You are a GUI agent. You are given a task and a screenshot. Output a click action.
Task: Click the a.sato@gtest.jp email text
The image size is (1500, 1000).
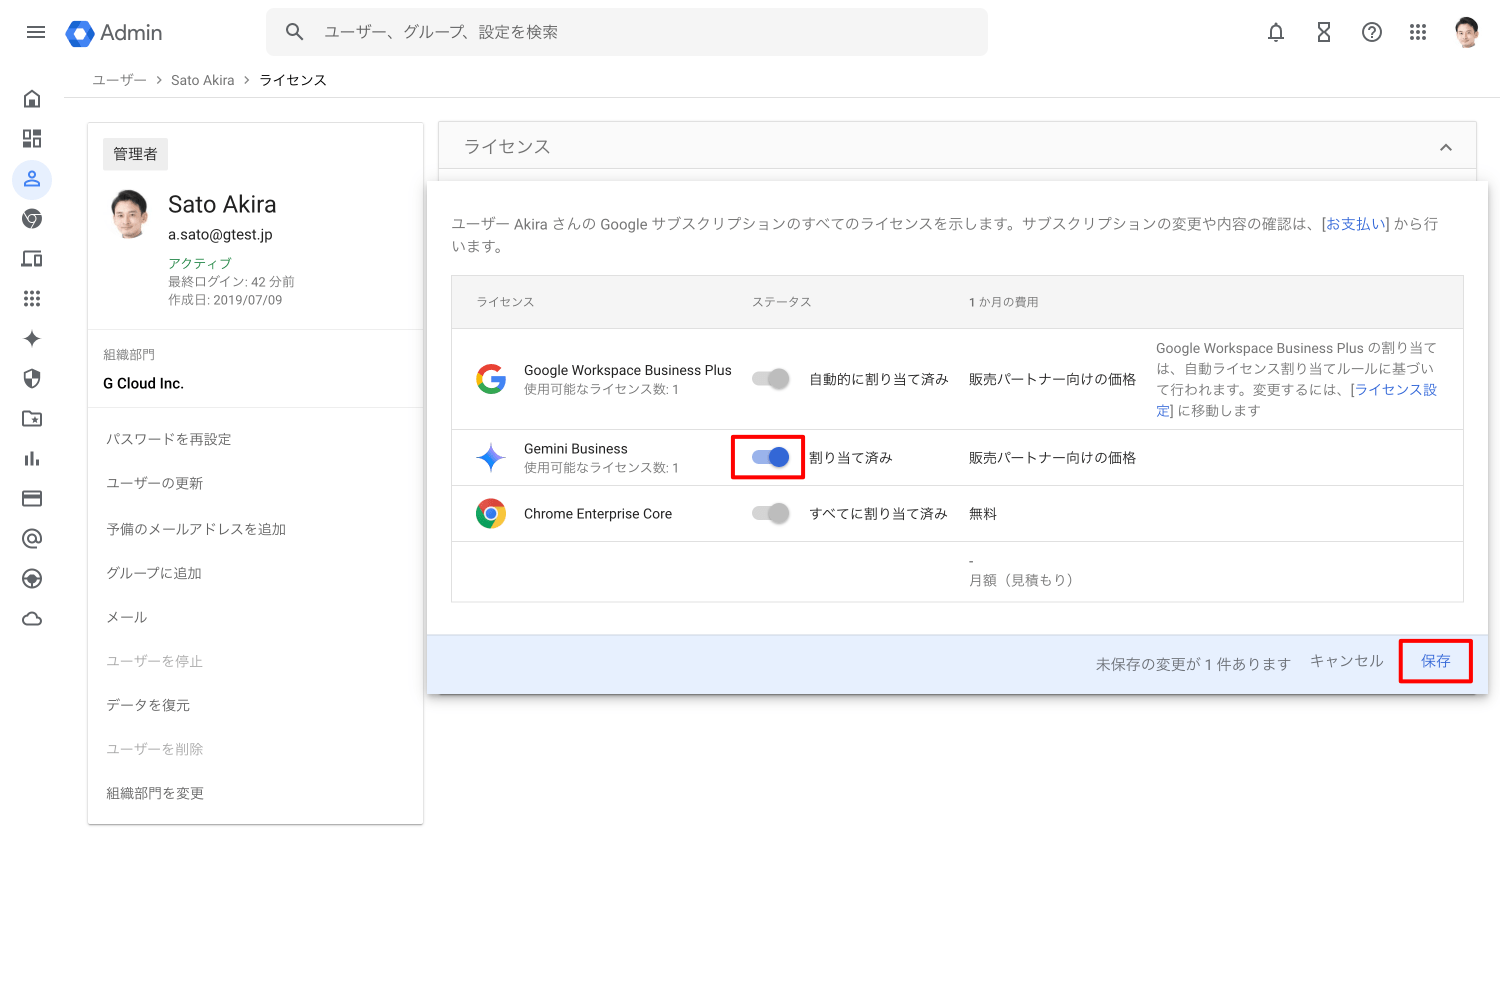point(220,234)
